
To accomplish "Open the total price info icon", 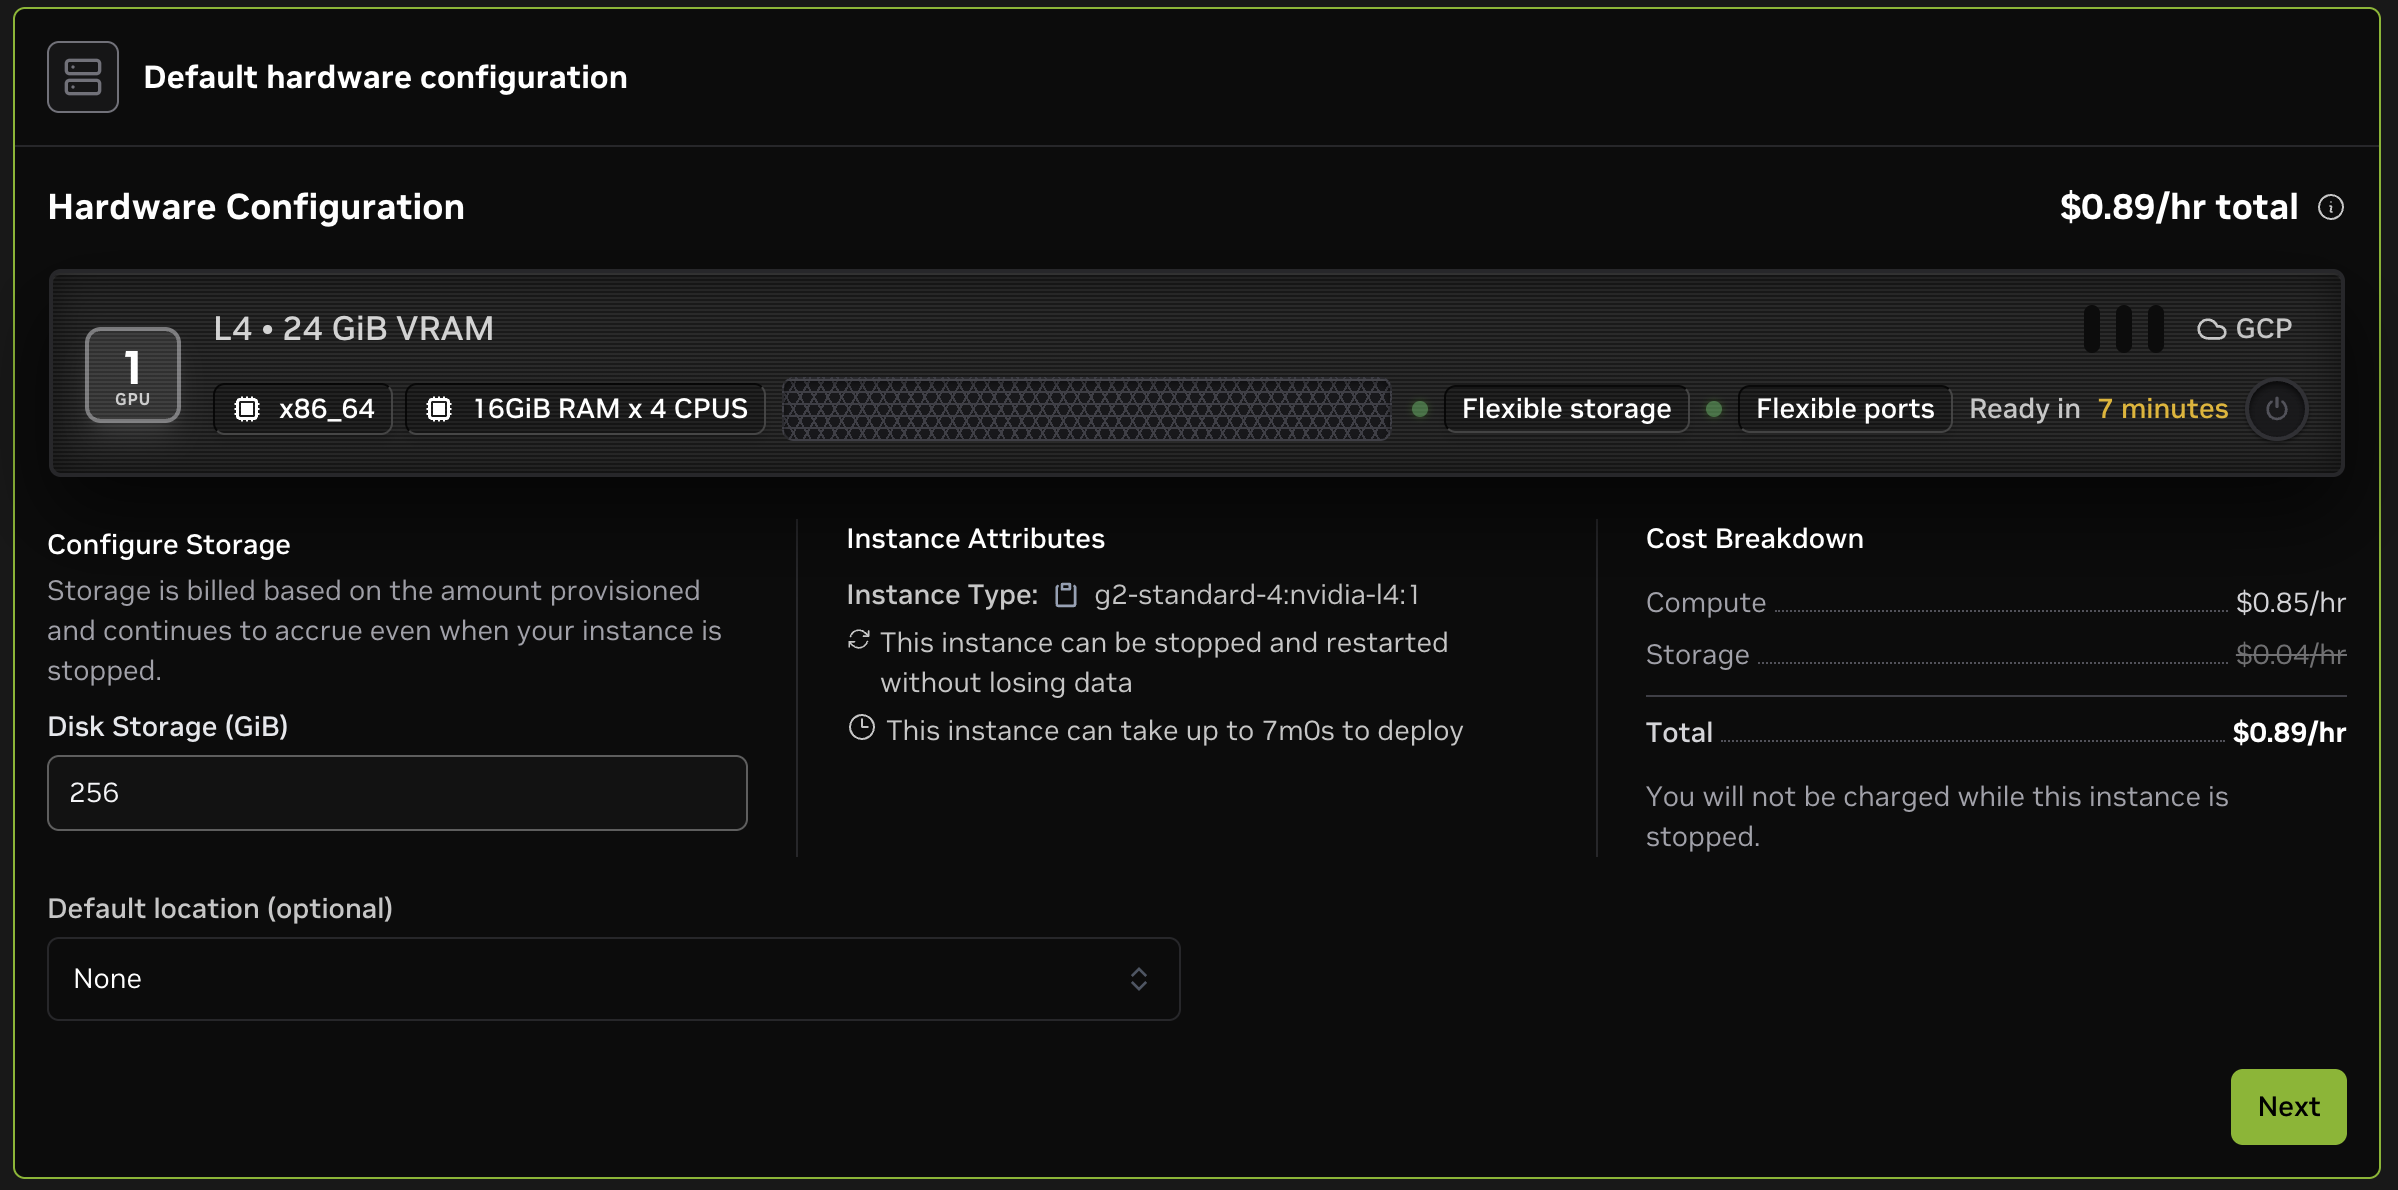I will (x=2331, y=207).
